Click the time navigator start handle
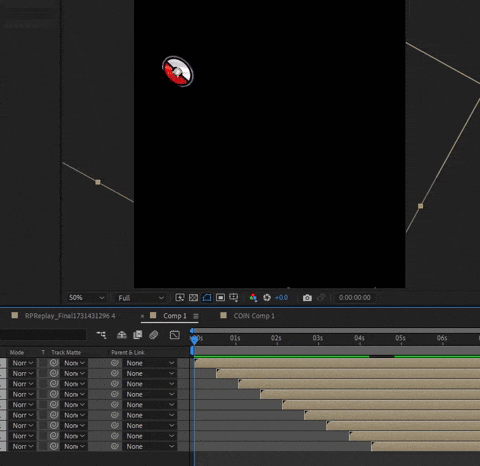The image size is (480, 466). (x=192, y=330)
